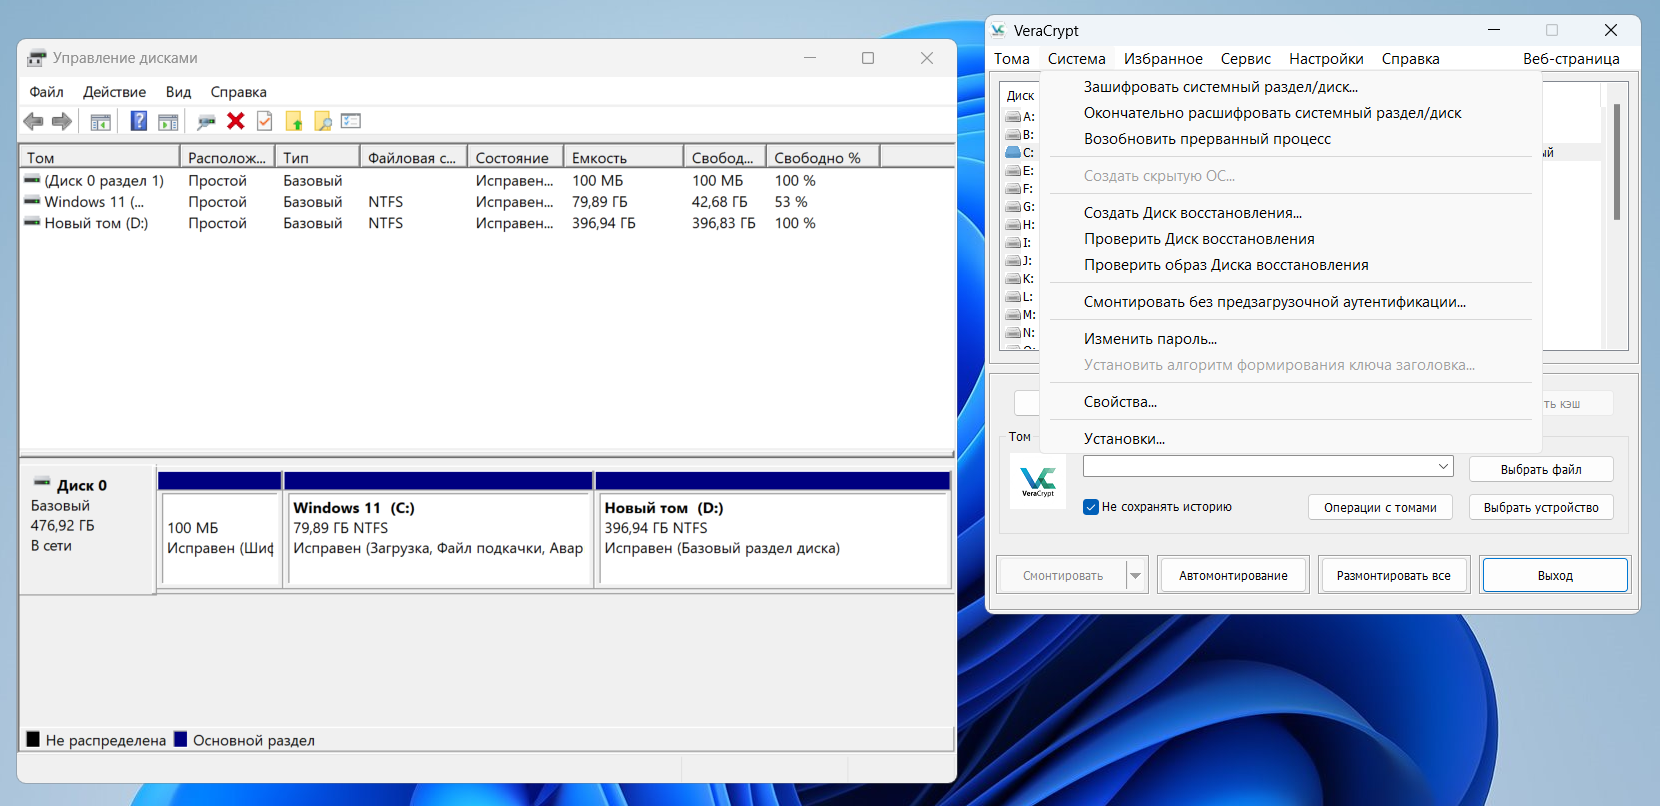Click the 'Диск 0' label panel
Screen dimensions: 1660x806
click(x=88, y=530)
